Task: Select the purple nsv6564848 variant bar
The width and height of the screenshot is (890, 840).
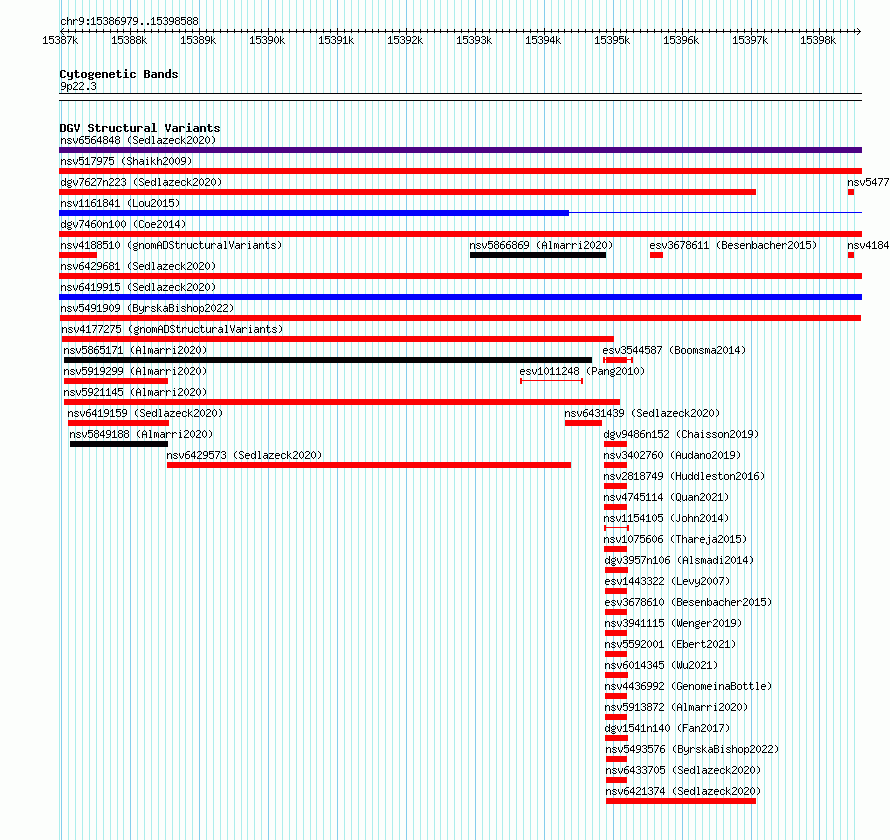Action: tap(460, 150)
